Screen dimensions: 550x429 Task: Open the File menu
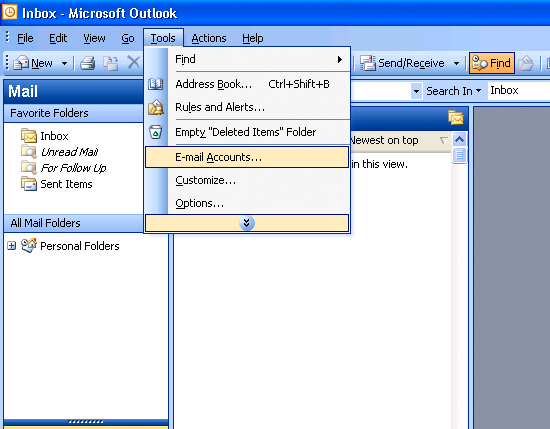click(25, 38)
